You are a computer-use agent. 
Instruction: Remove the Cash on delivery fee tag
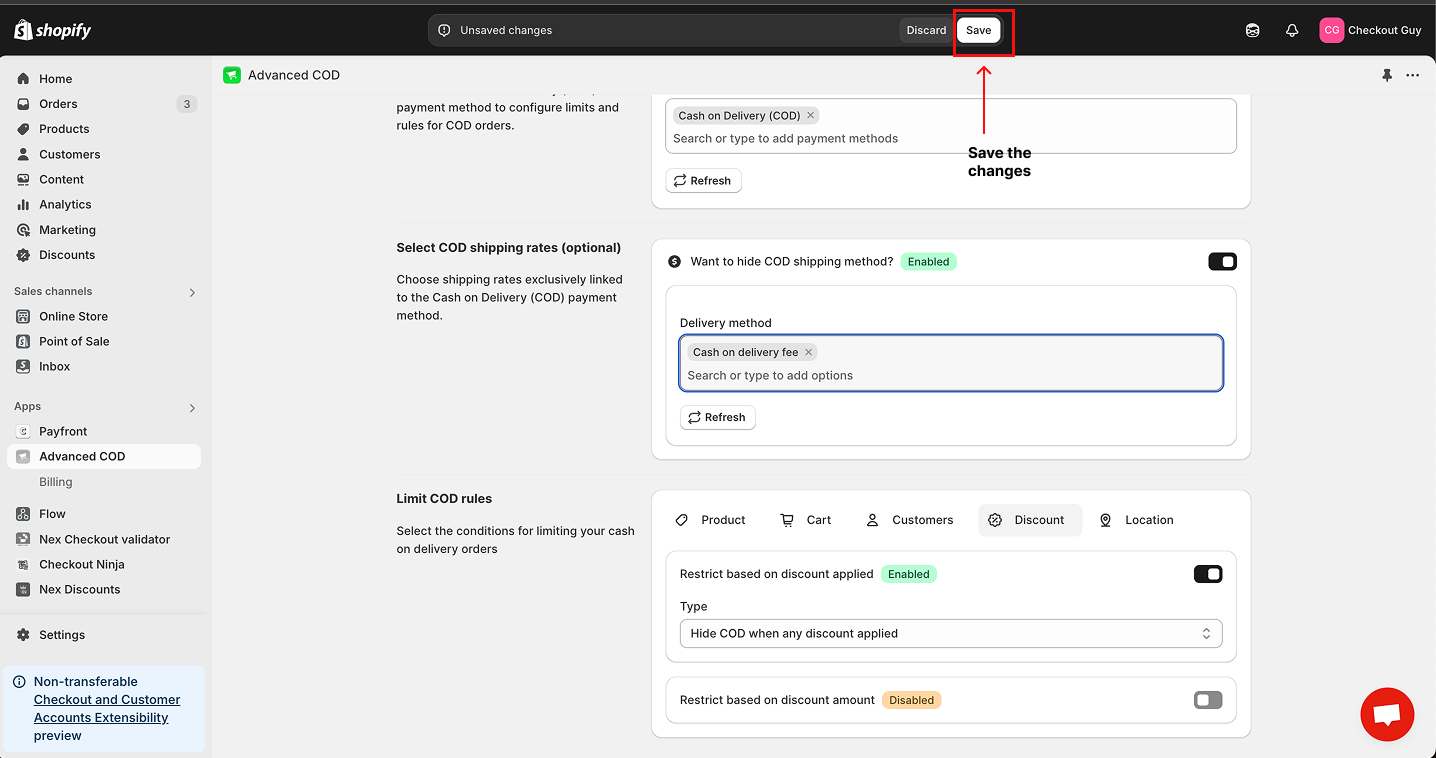pyautogui.click(x=809, y=352)
